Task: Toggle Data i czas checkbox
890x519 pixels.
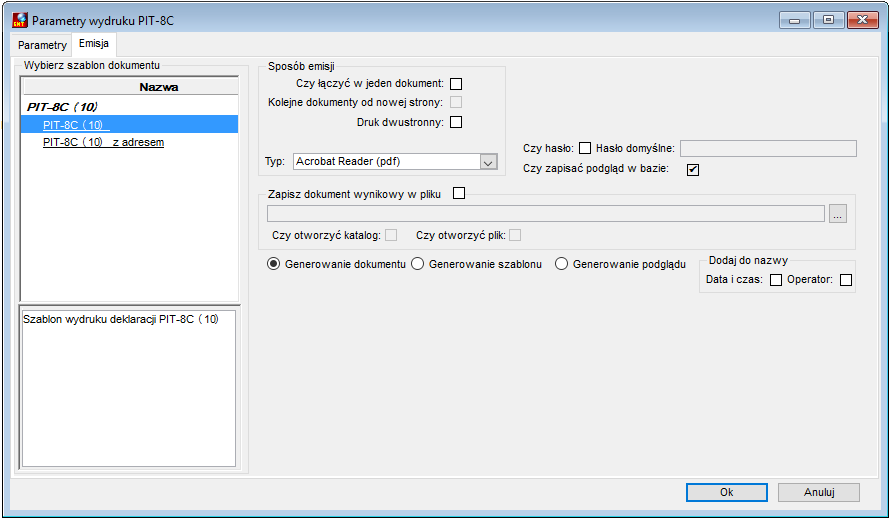Action: [x=775, y=279]
